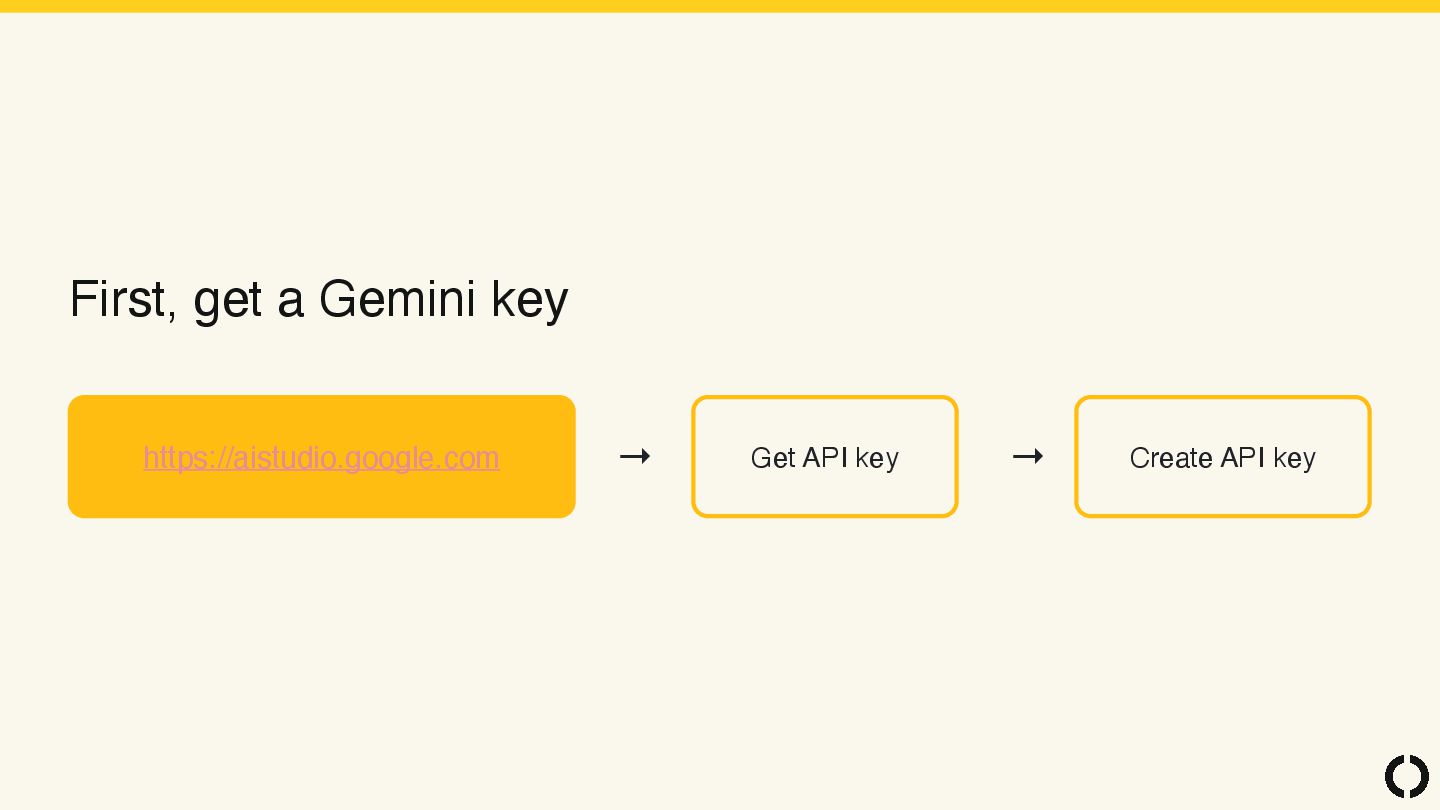Viewport: 1440px width, 810px height.
Task: Click the word key in the slide heading
Action: tap(530, 299)
